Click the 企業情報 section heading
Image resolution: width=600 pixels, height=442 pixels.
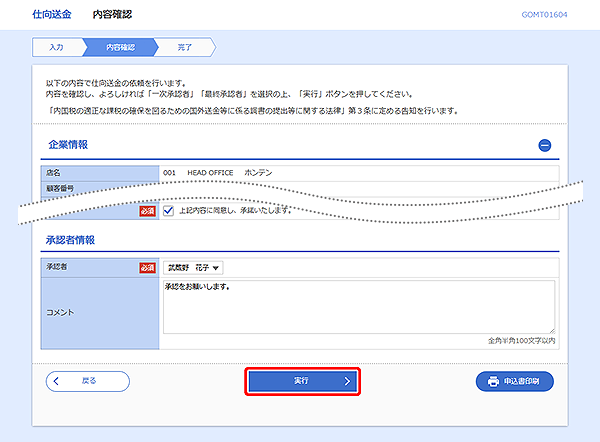68,145
